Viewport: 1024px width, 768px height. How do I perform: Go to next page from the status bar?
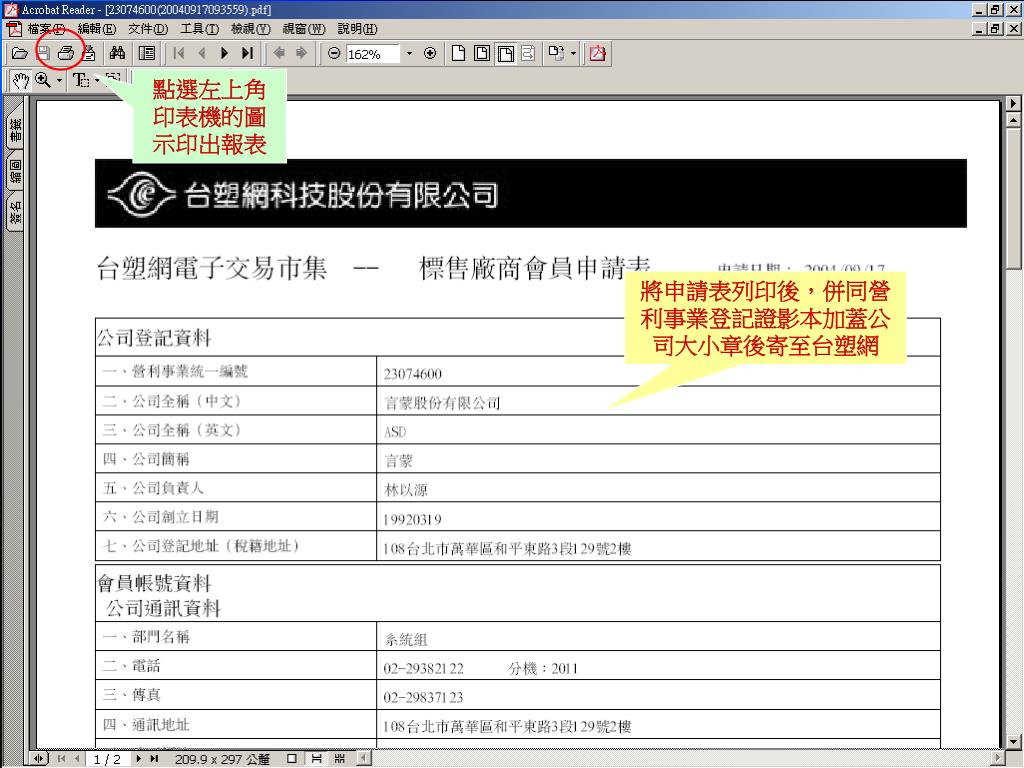point(138,759)
